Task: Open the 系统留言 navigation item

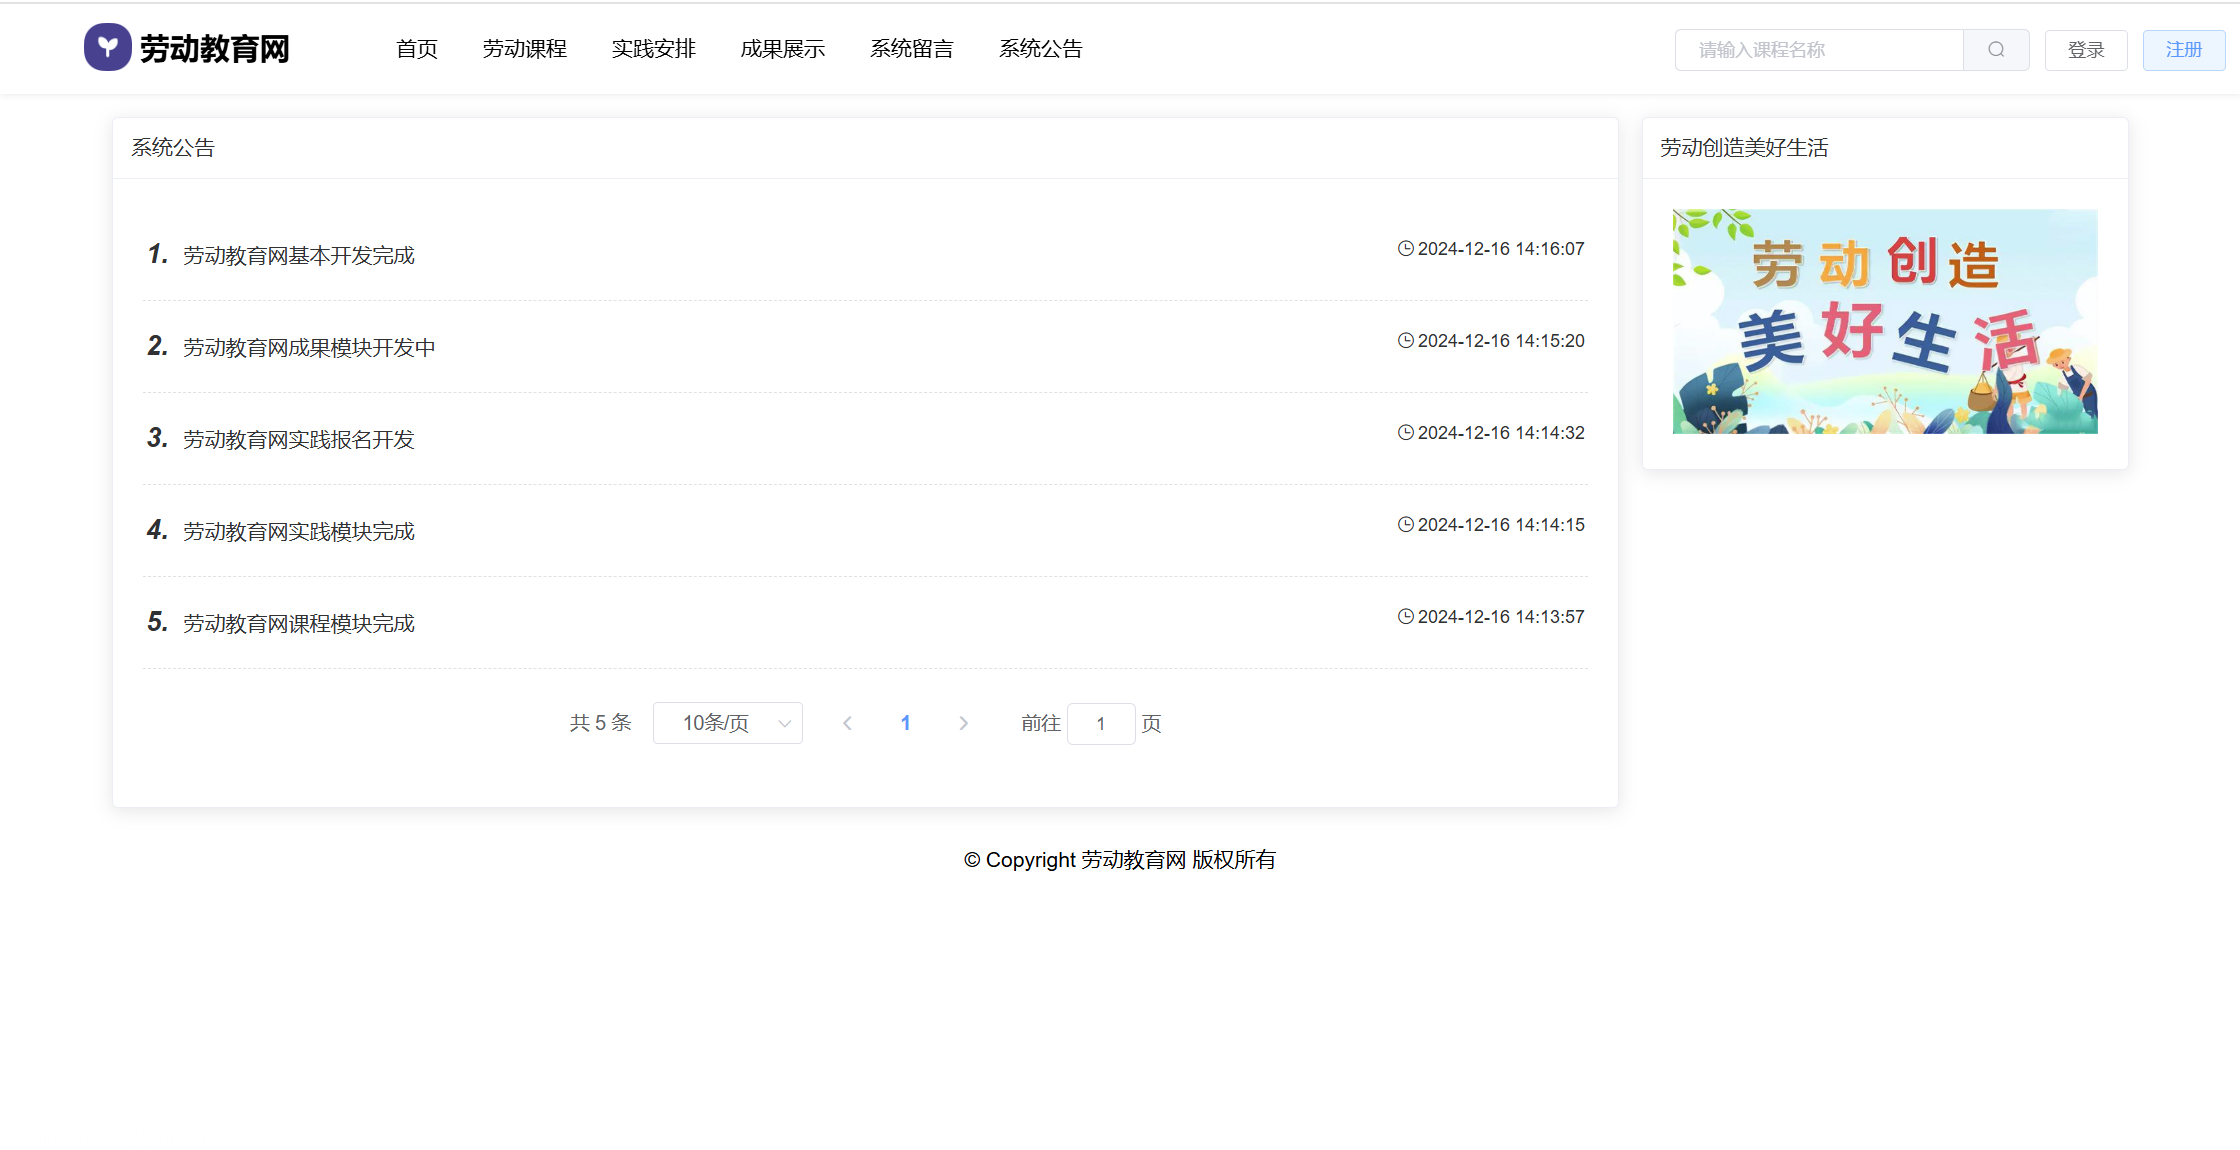Action: [911, 49]
